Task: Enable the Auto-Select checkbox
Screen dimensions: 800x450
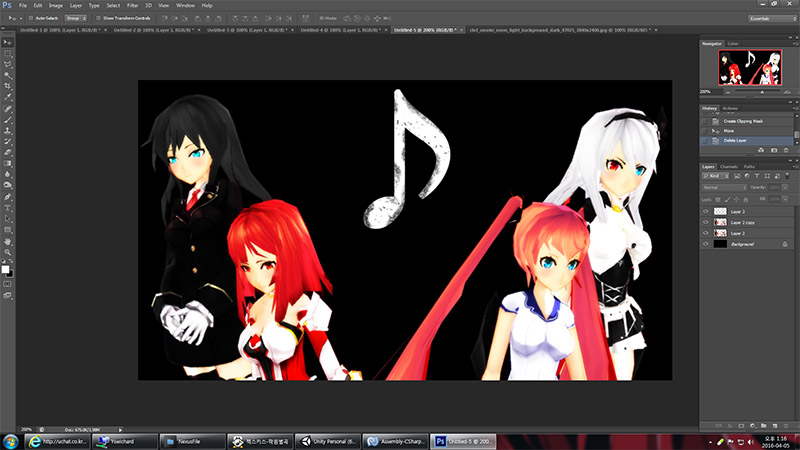Action: [x=31, y=18]
